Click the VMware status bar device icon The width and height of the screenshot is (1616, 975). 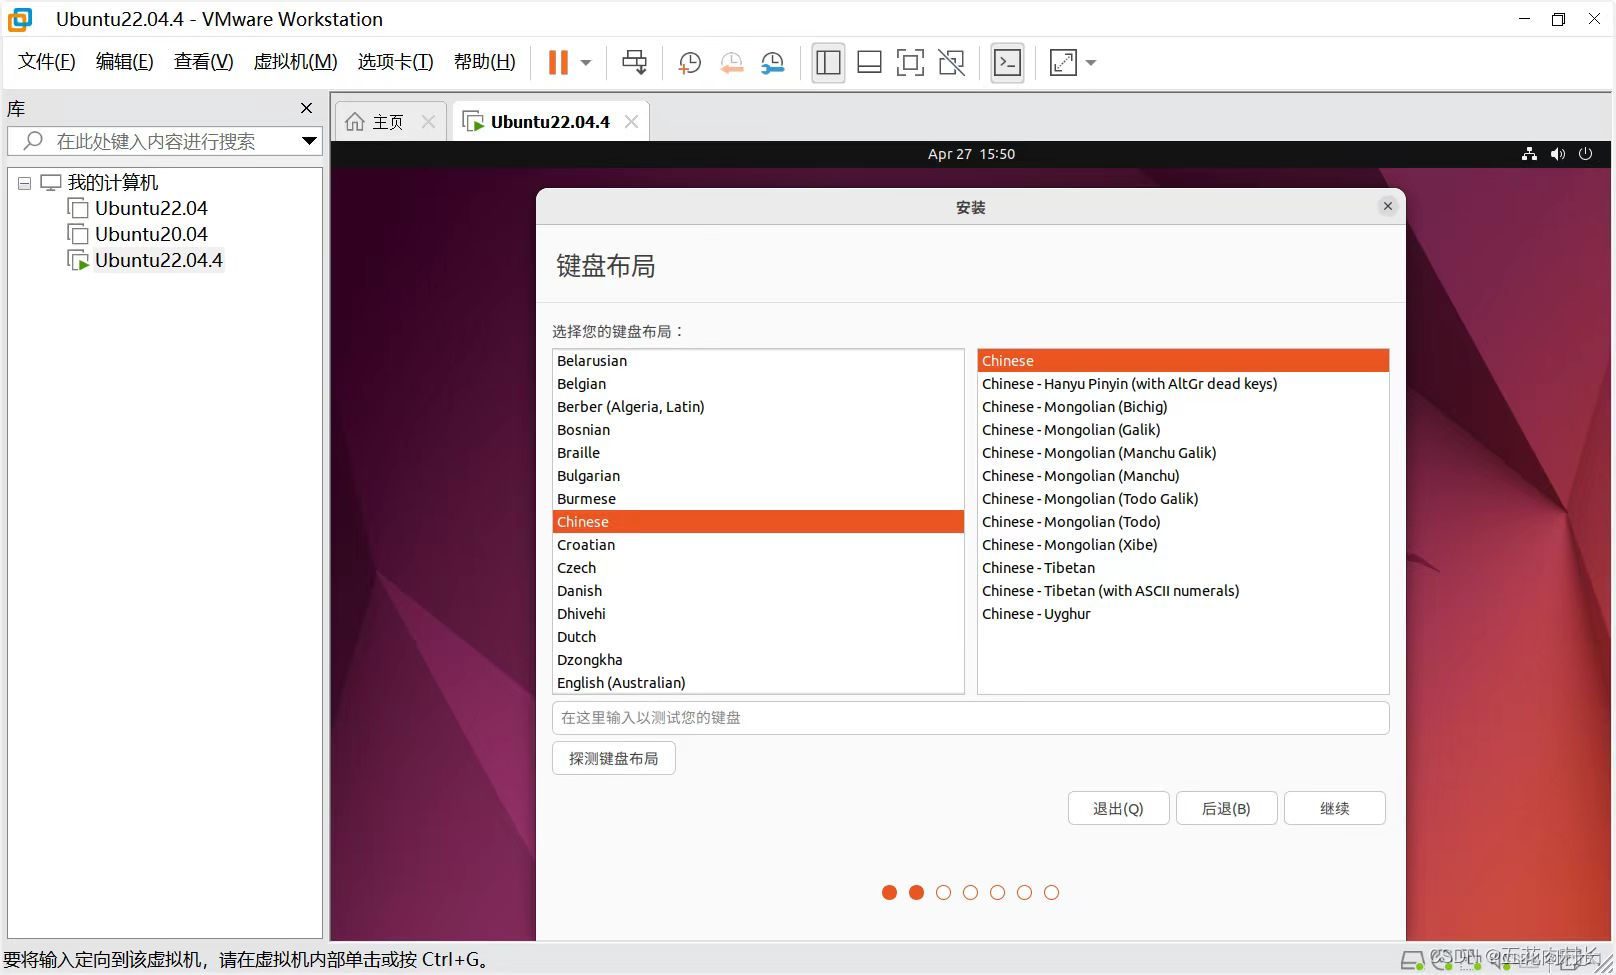pos(1412,961)
